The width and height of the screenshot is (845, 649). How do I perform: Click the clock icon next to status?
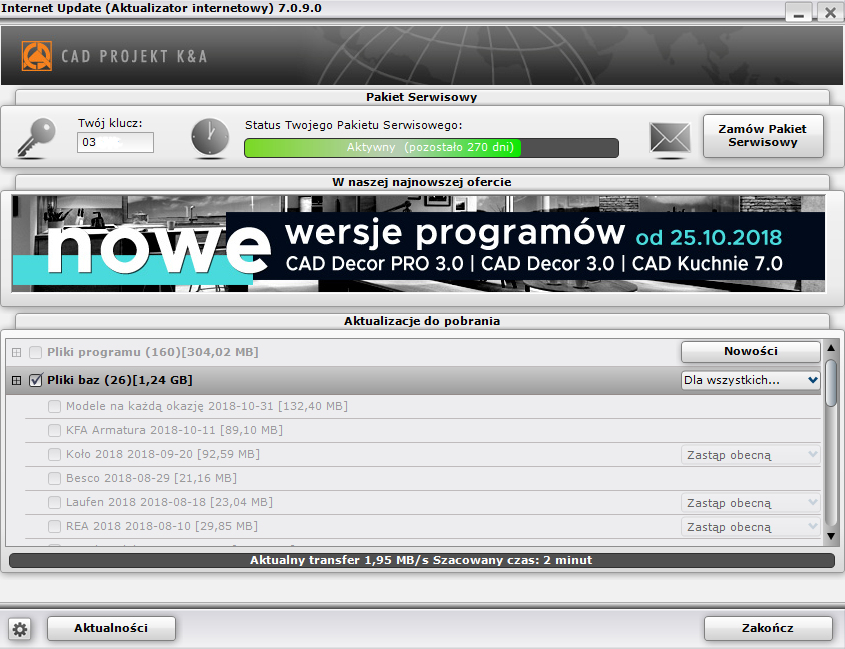tap(210, 138)
